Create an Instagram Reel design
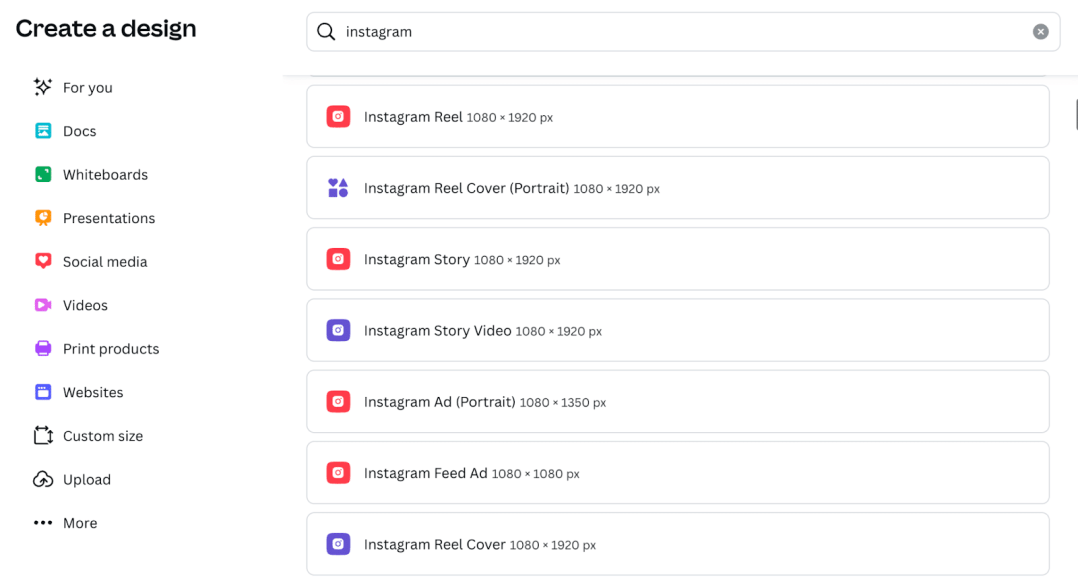The image size is (1078, 581). (678, 116)
